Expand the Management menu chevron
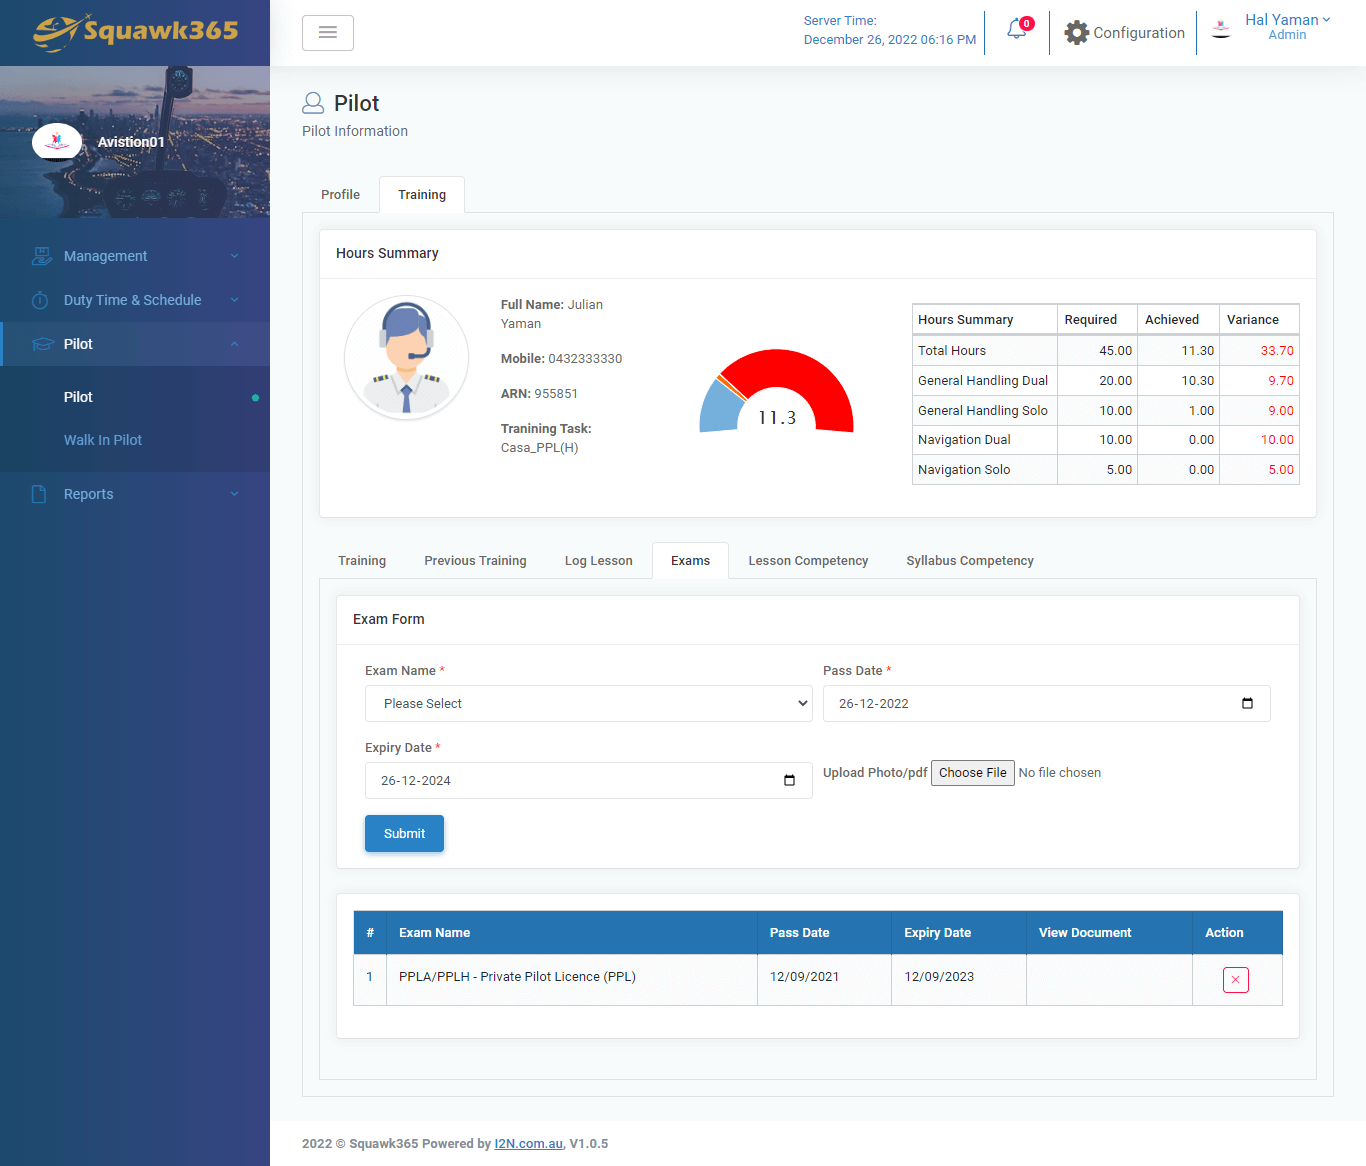Viewport: 1366px width, 1166px height. tap(234, 256)
